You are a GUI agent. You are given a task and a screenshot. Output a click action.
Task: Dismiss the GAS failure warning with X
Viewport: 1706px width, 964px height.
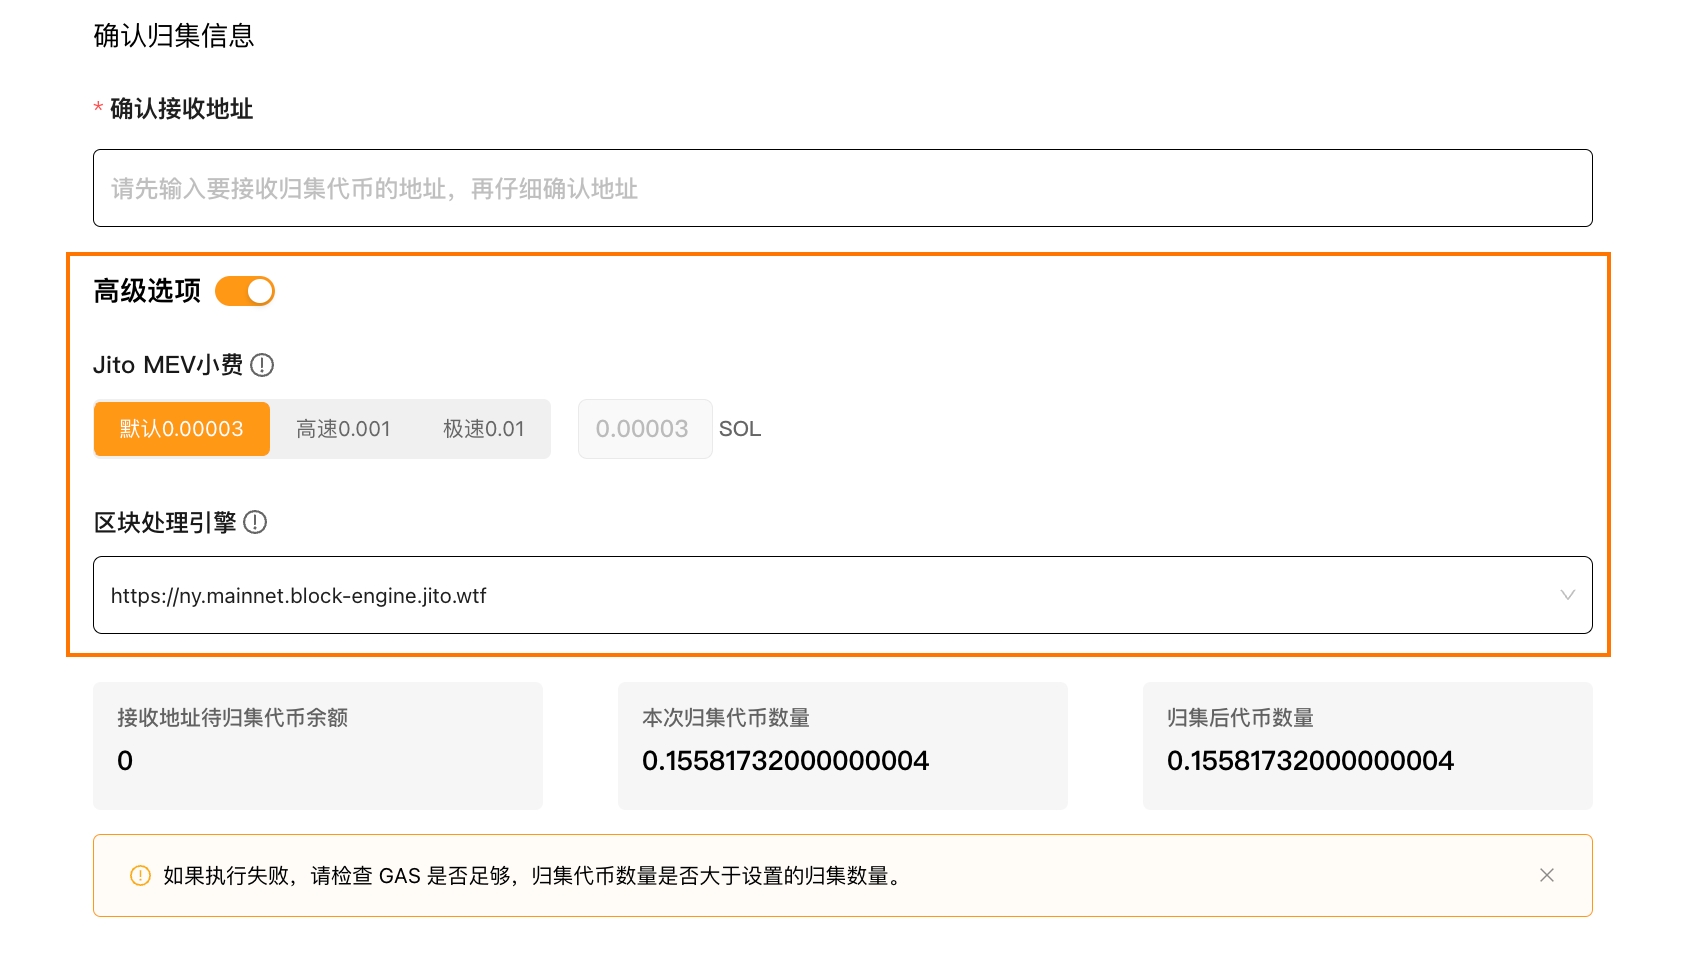[x=1546, y=876]
